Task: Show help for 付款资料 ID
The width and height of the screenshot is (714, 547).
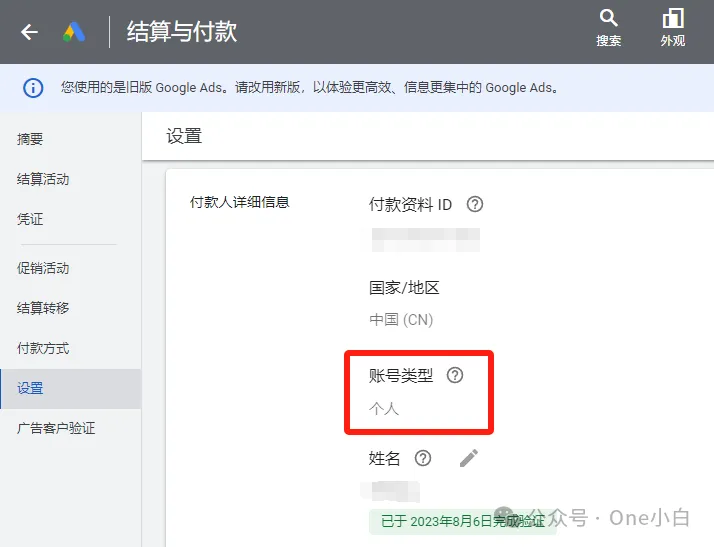Action: point(474,204)
